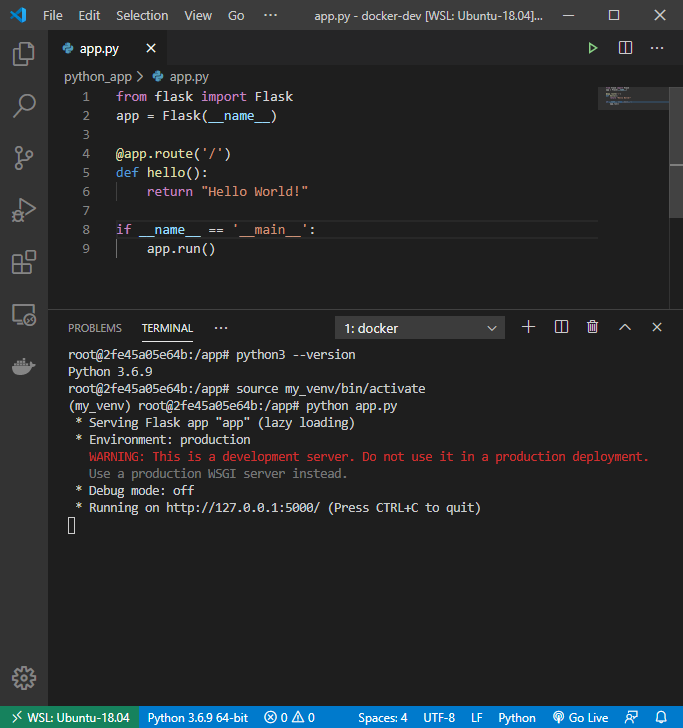The width and height of the screenshot is (683, 728).
Task: Click the http://127.0.0.1:5000/ terminal link
Action: click(243, 507)
